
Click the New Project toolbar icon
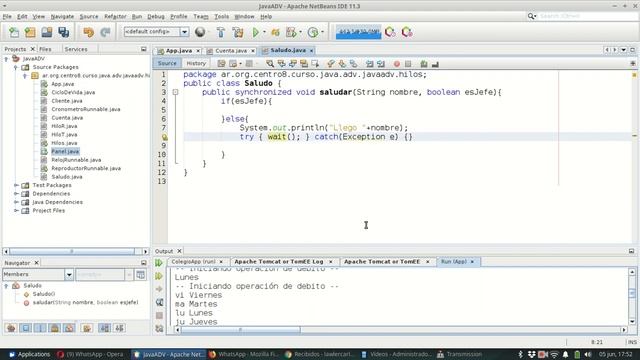(x=30, y=32)
